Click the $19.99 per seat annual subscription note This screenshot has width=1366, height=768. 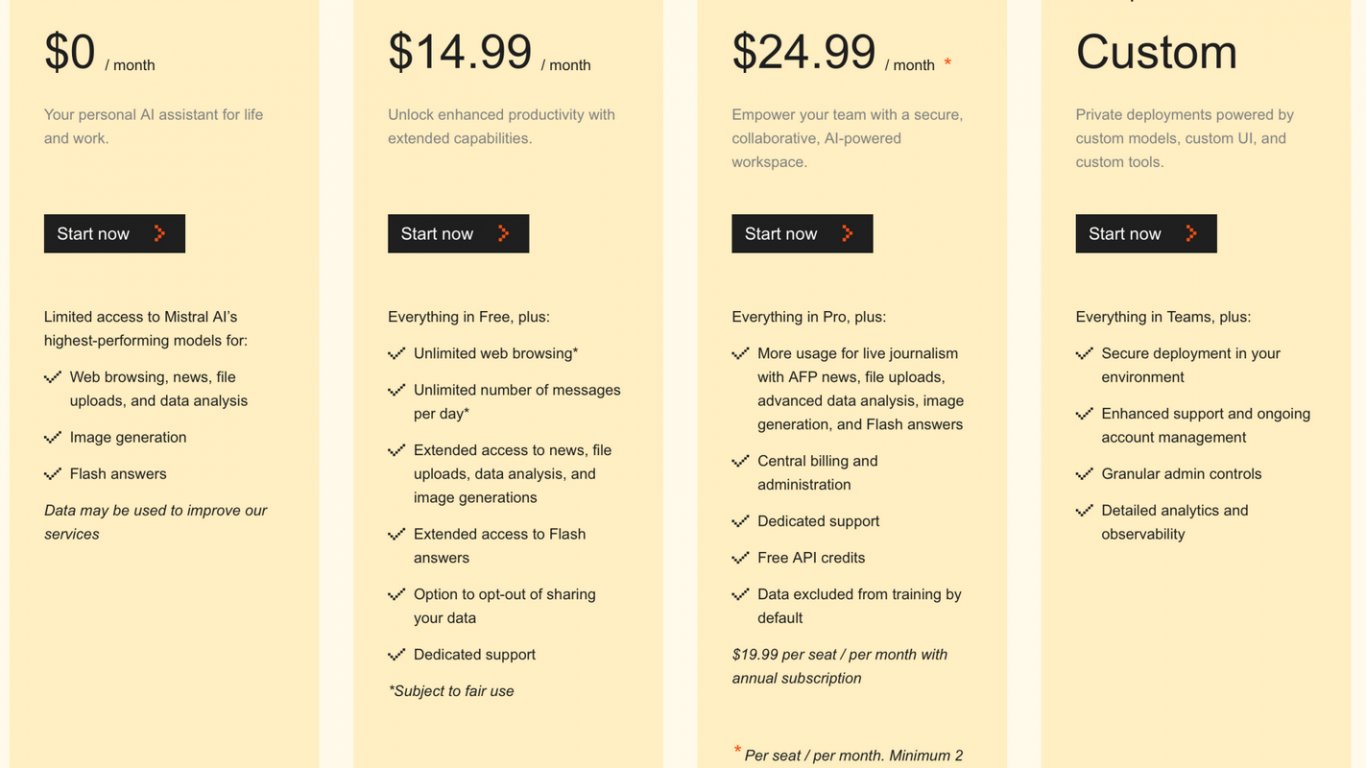coord(840,666)
